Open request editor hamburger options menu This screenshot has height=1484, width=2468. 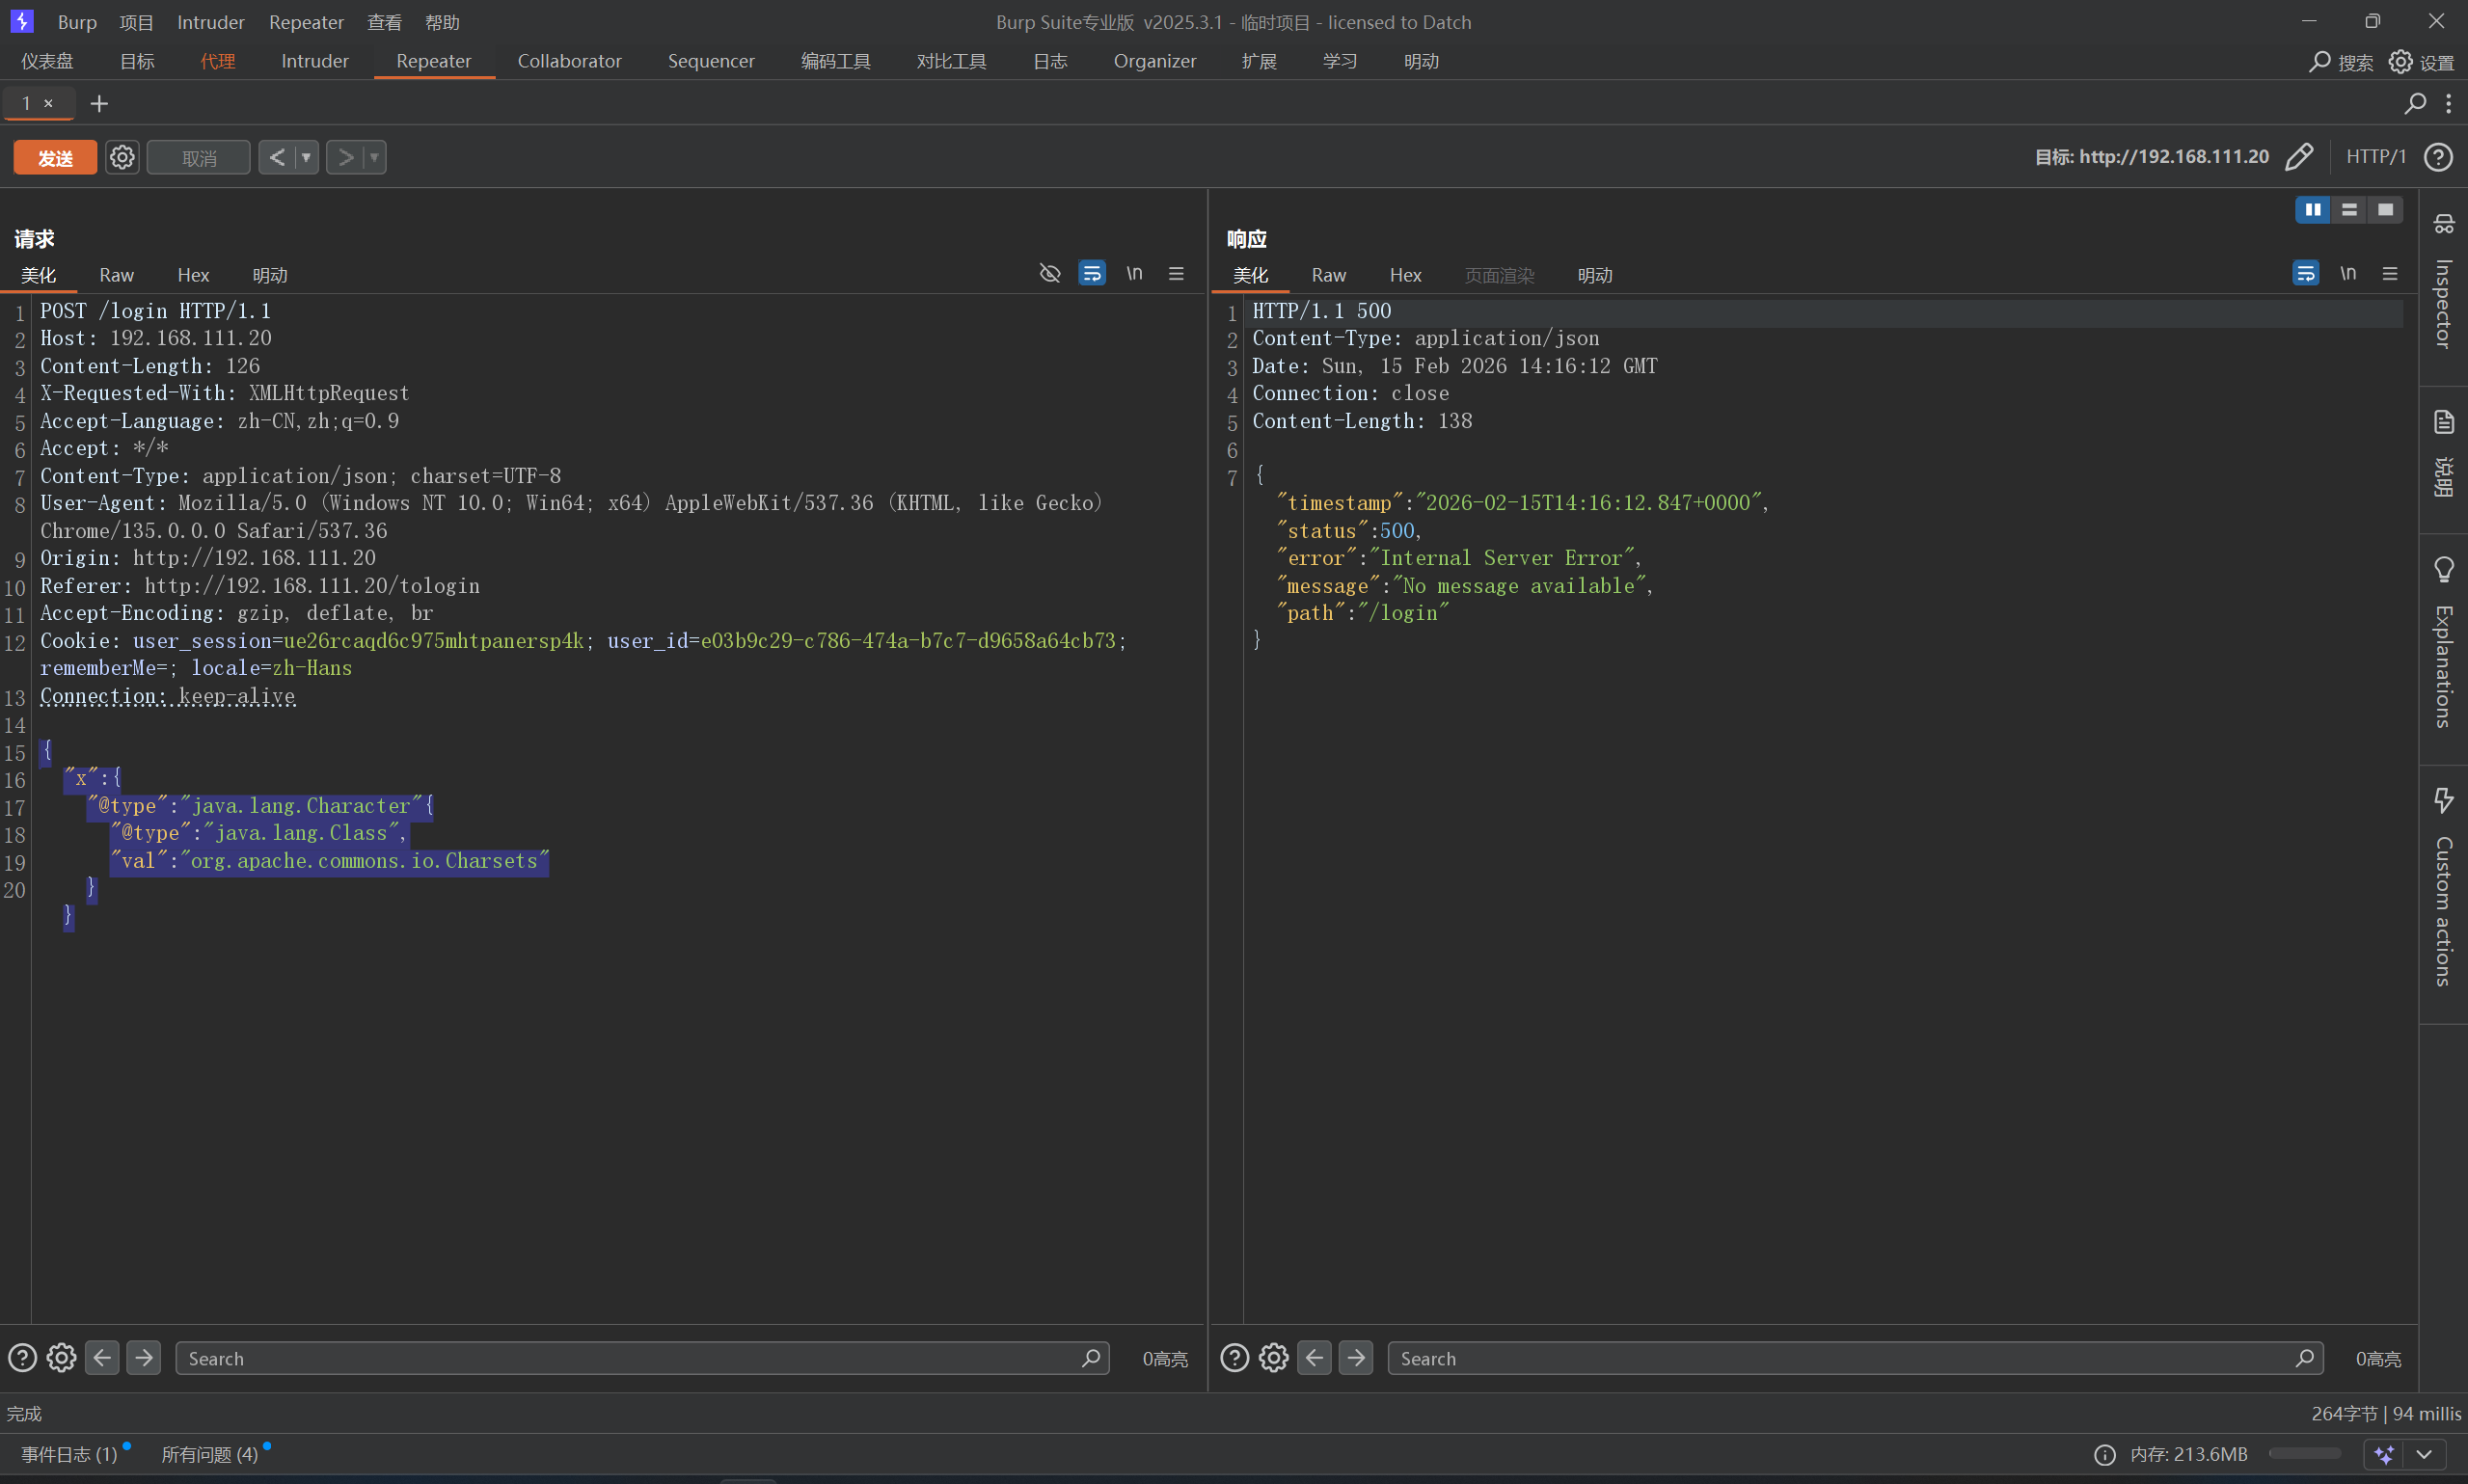pyautogui.click(x=1176, y=273)
